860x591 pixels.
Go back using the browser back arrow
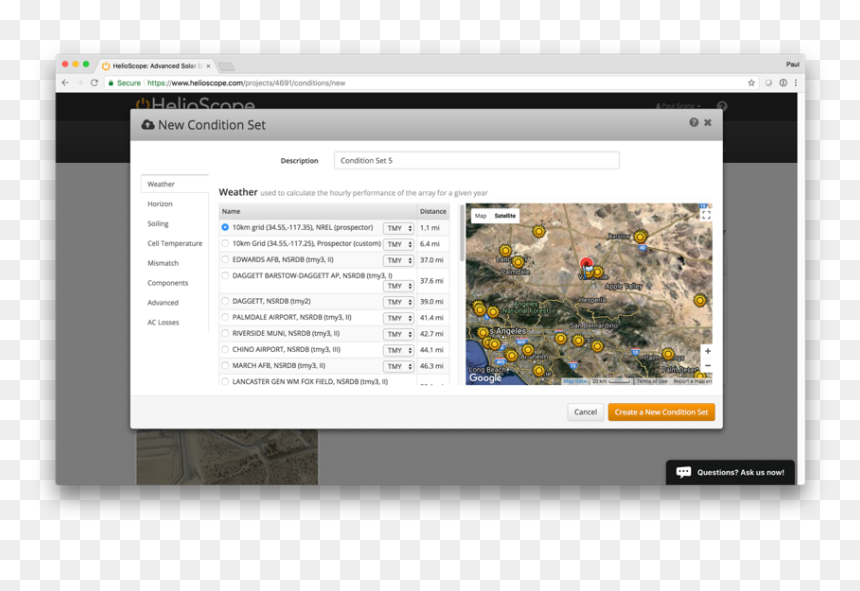click(x=65, y=83)
